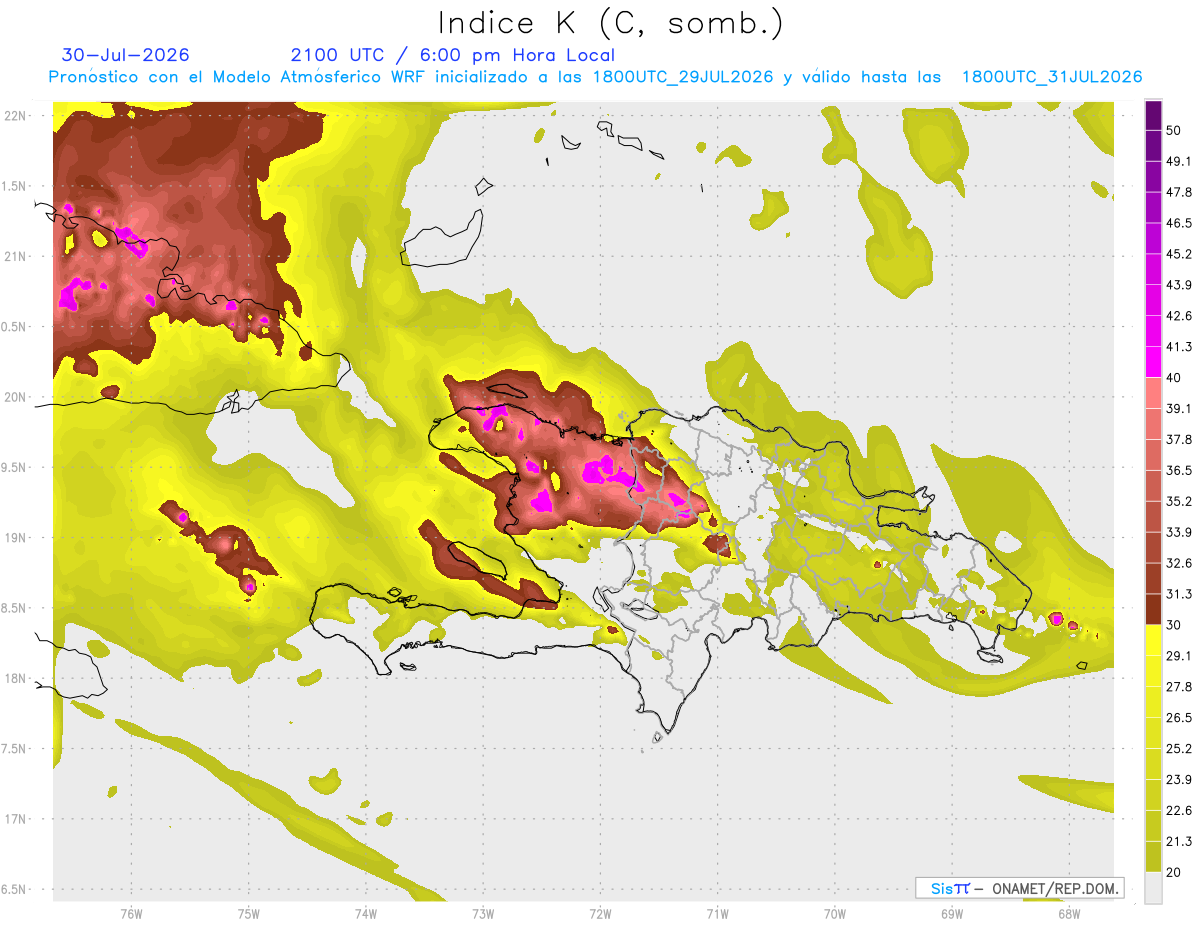Click the colorbar value 42.6
Viewport: 1200px width, 927px height.
point(1179,316)
